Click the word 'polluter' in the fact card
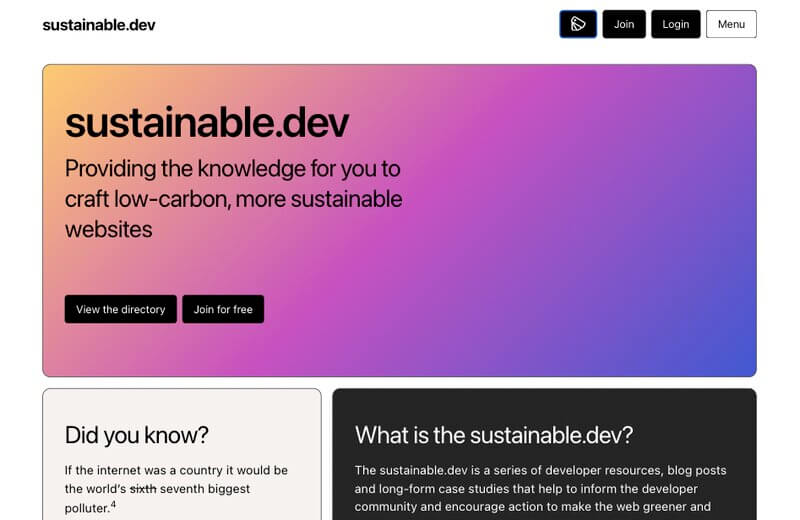Viewport: 800px width, 520px height. (x=86, y=508)
